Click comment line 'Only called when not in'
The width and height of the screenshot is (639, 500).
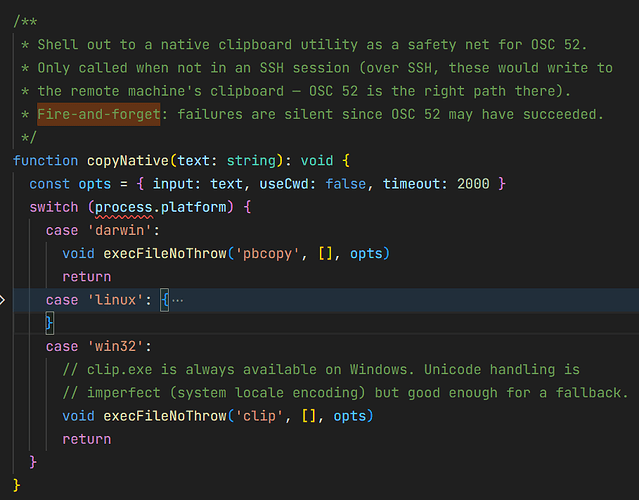(317, 68)
